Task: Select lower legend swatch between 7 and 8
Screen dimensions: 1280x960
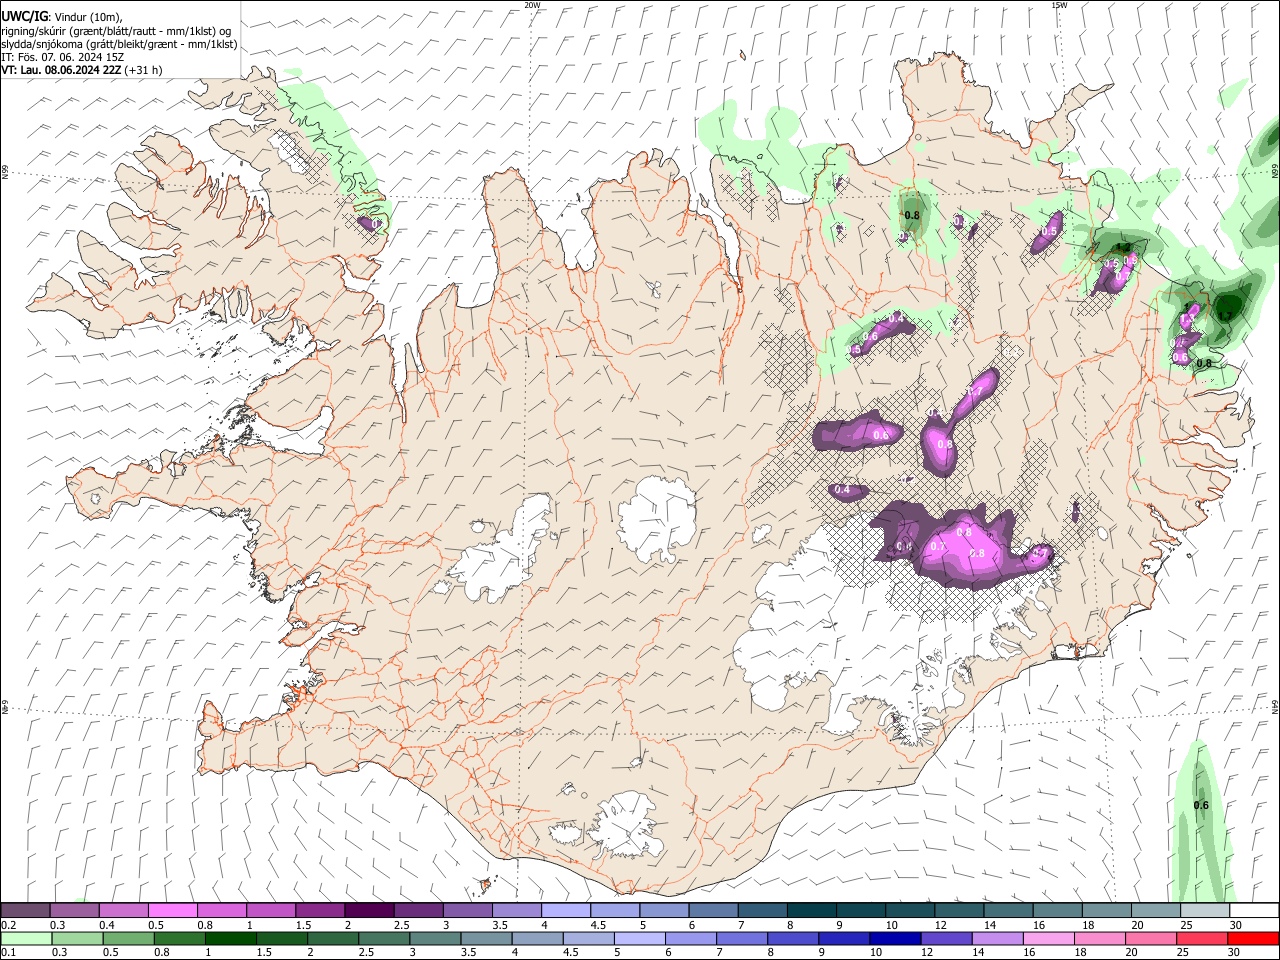Action: [x=743, y=939]
